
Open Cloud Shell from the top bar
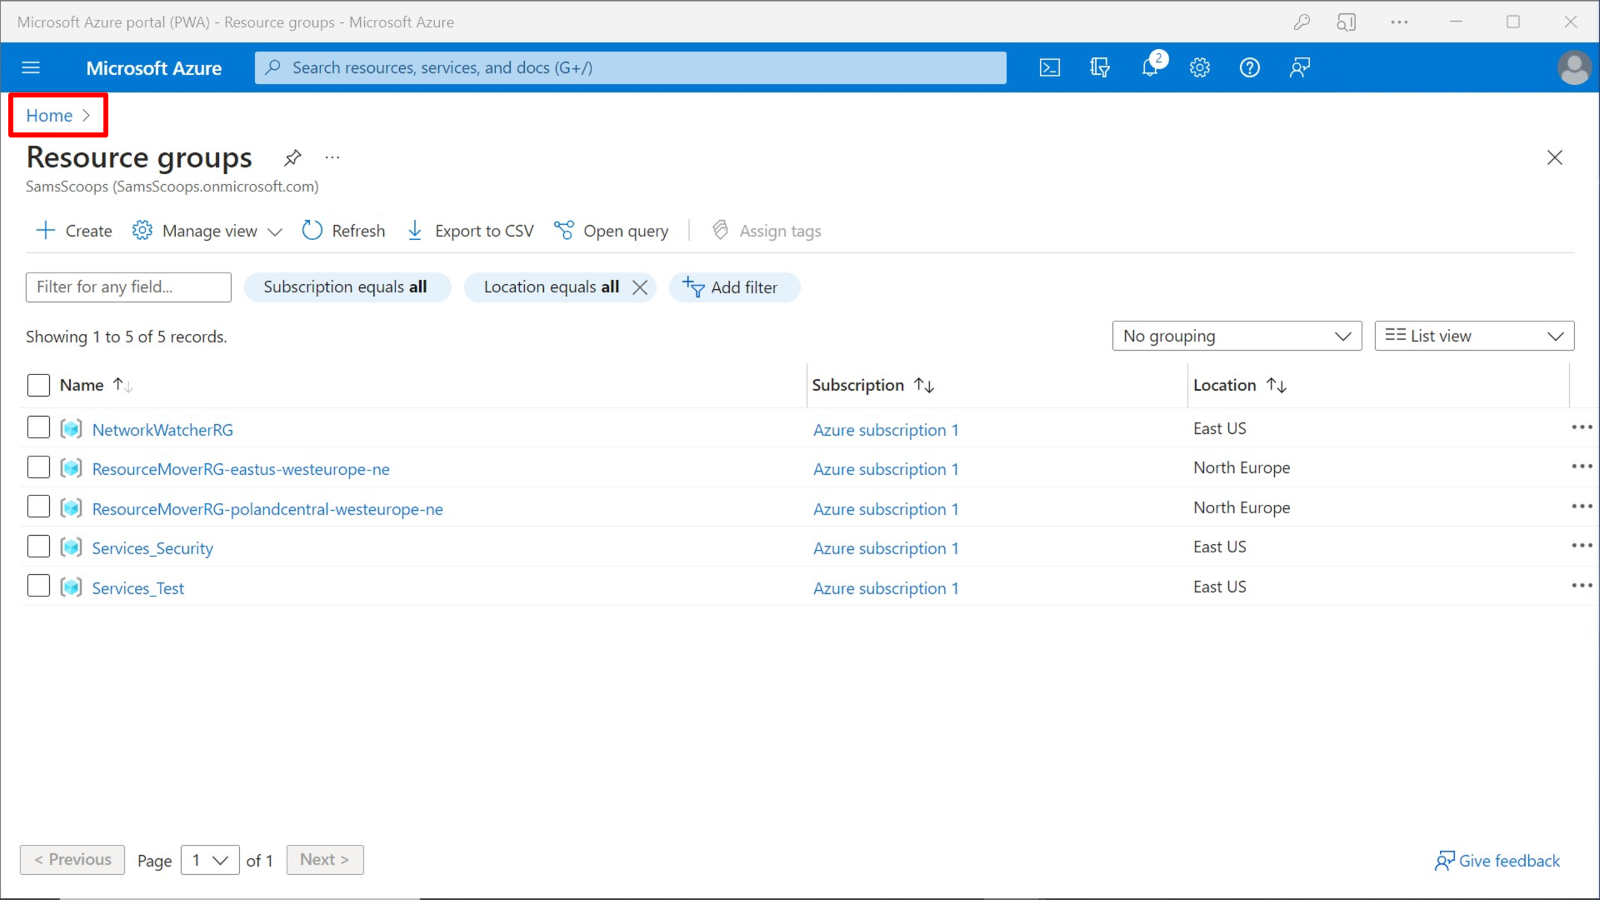[x=1049, y=68]
